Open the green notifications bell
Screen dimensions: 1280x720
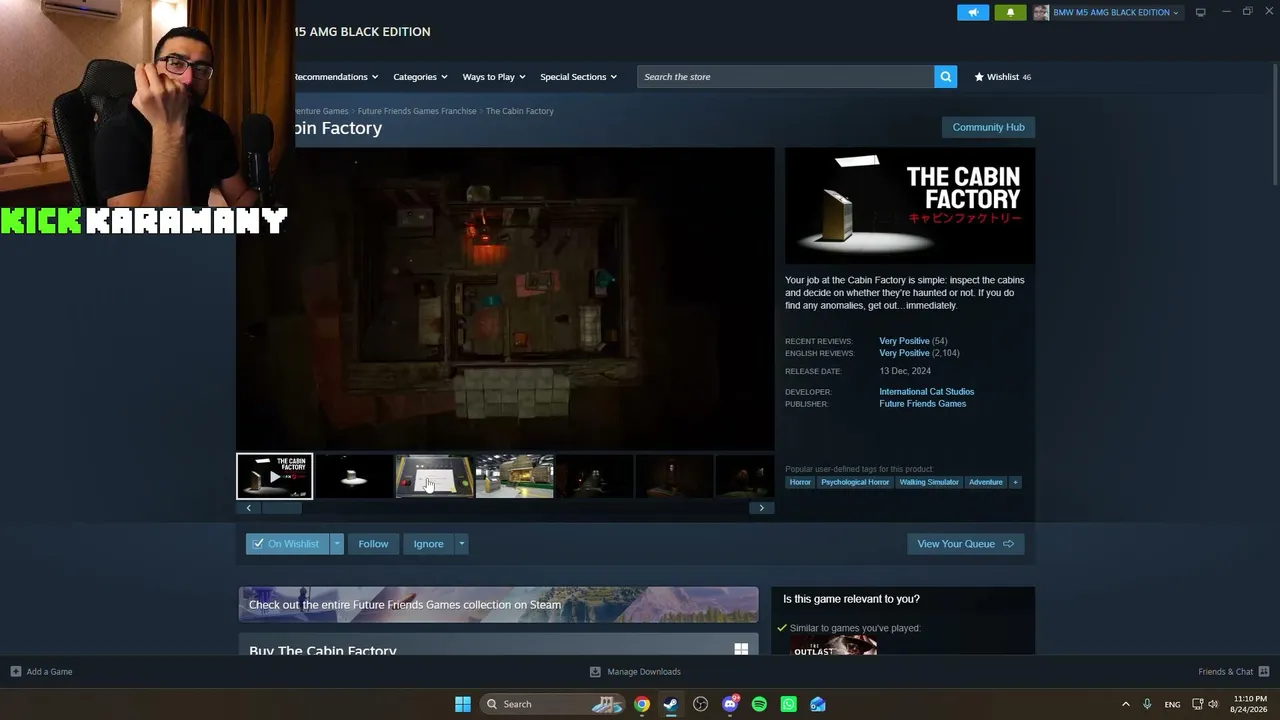[x=1010, y=12]
